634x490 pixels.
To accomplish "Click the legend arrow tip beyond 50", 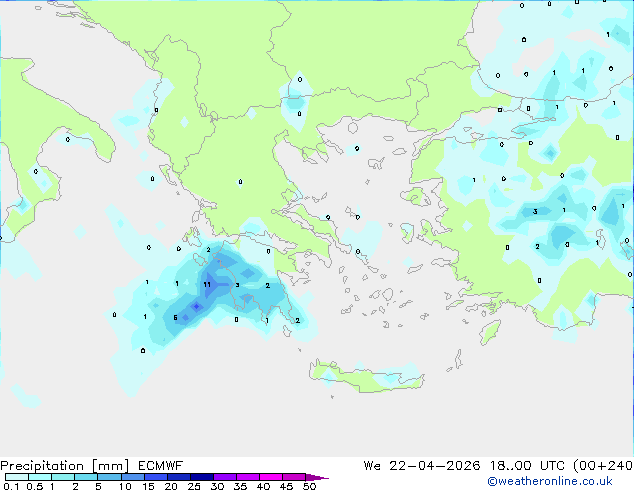I will click(317, 477).
